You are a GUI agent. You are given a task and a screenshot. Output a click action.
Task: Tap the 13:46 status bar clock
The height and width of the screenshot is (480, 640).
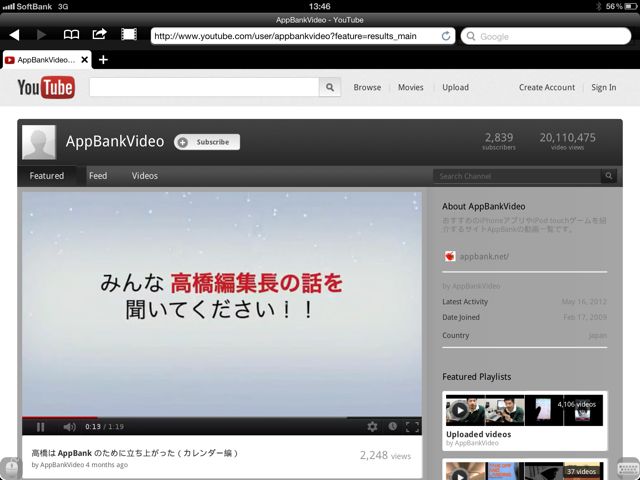pyautogui.click(x=320, y=6)
